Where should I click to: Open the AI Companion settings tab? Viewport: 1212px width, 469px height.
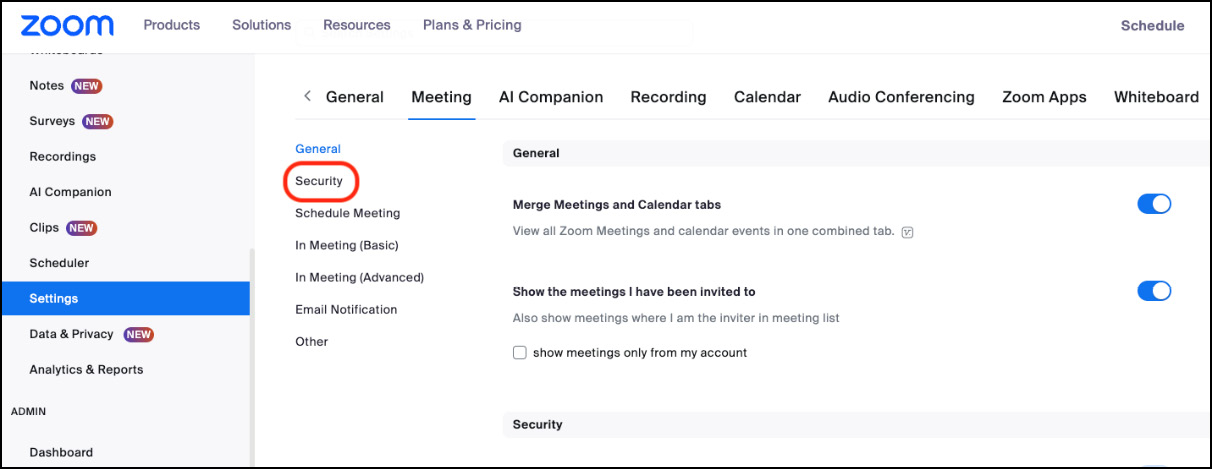click(551, 97)
